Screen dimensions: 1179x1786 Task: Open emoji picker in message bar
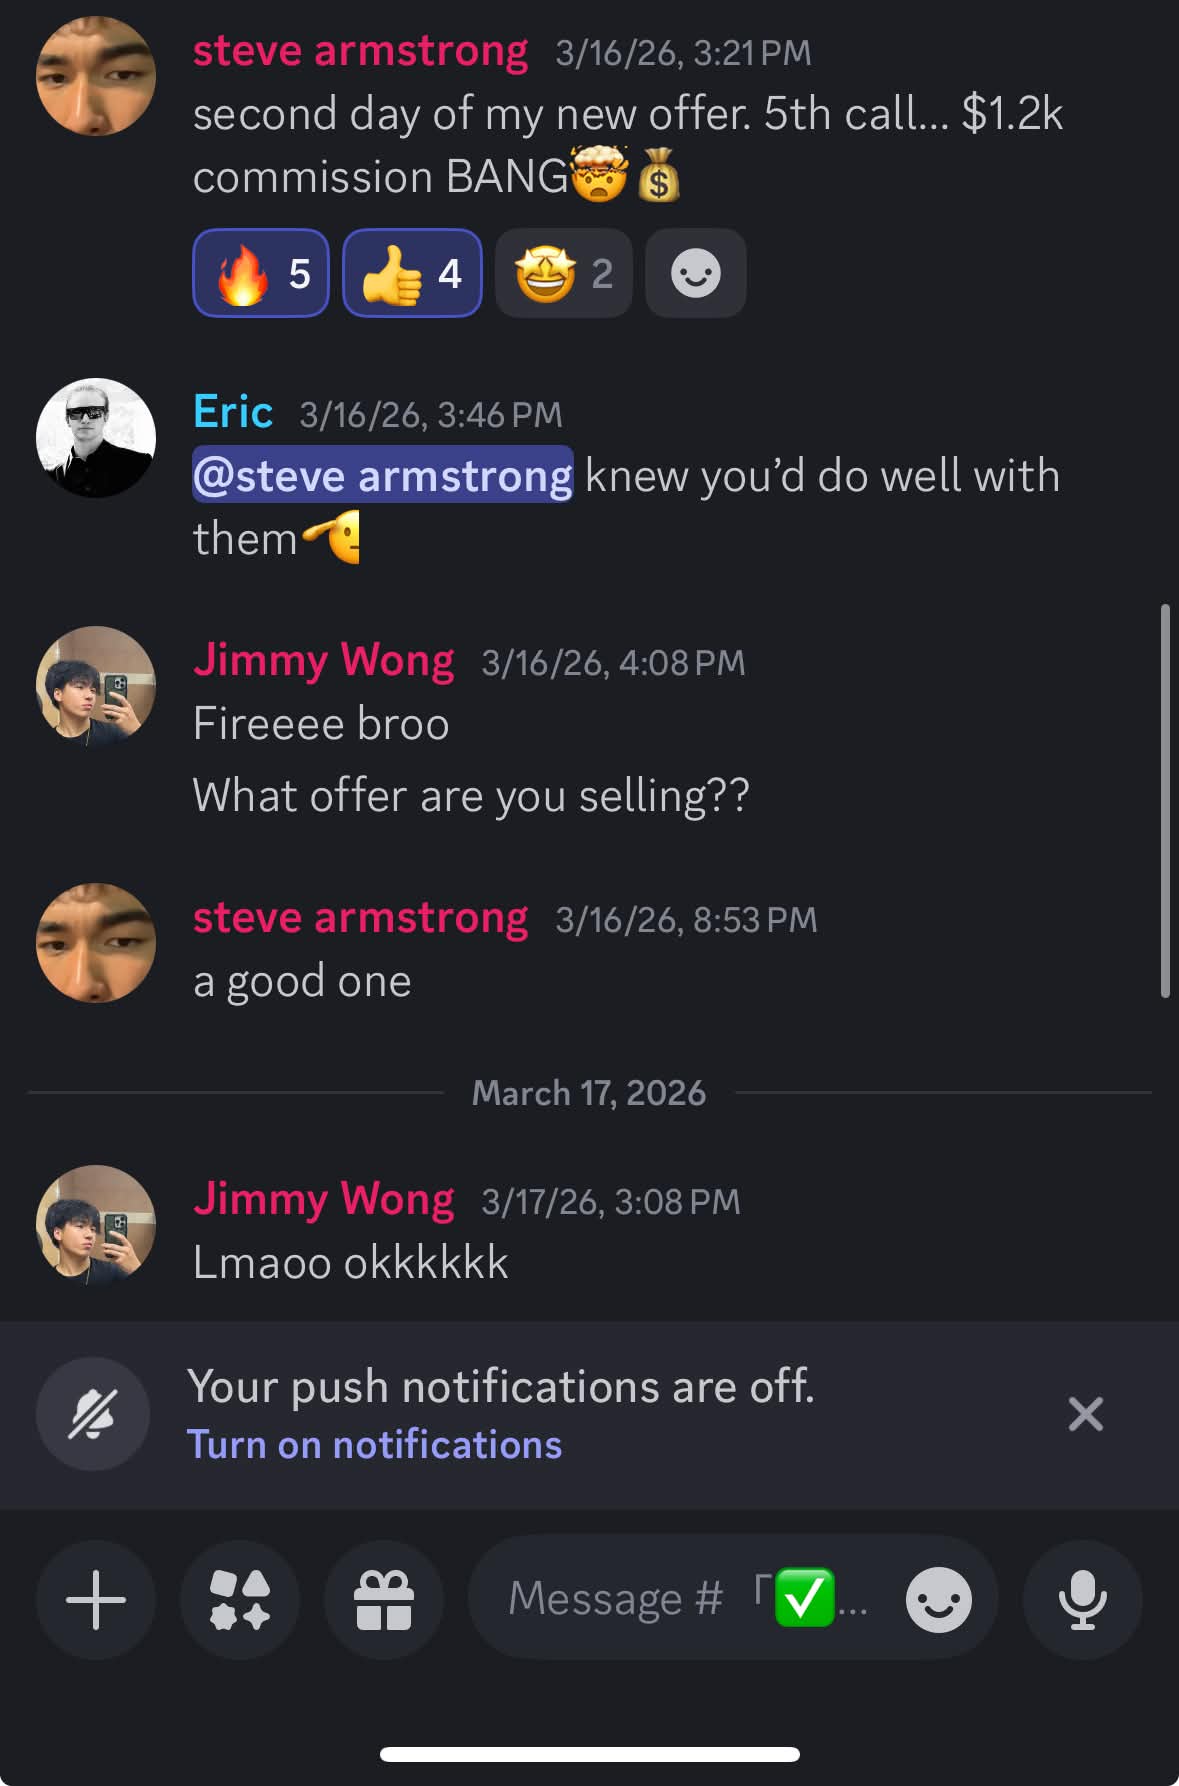(938, 1599)
